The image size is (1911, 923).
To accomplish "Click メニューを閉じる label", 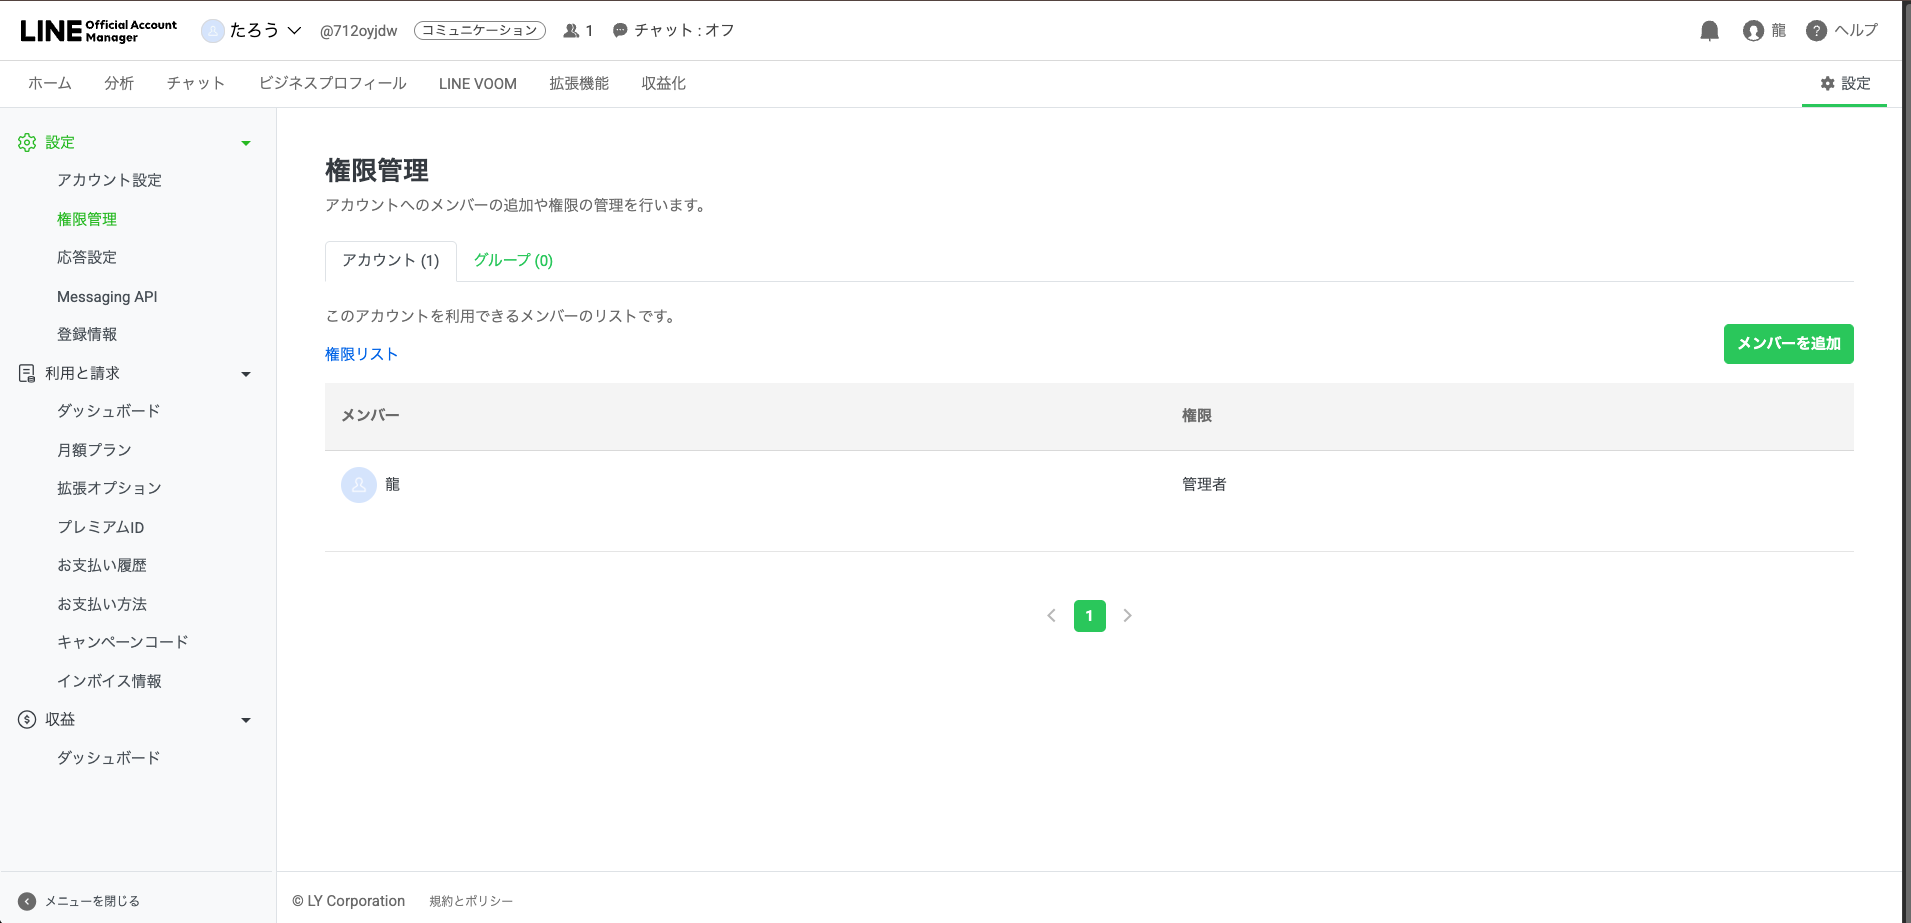I will pyautogui.click(x=92, y=901).
